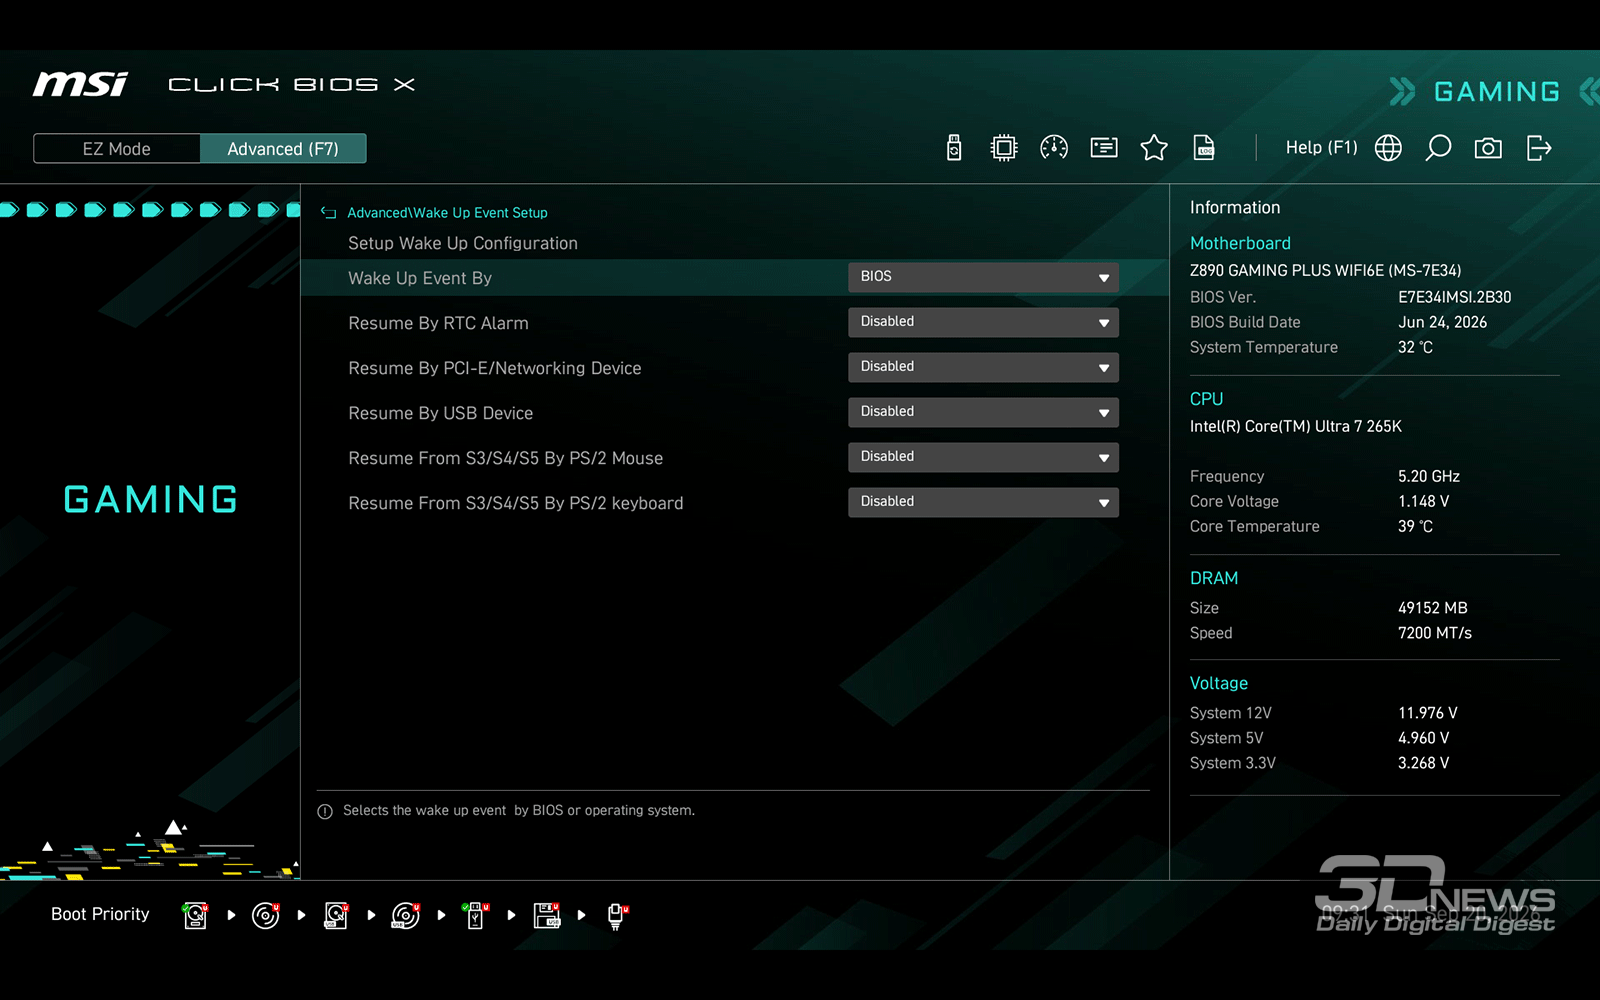This screenshot has height=1000, width=1600.
Task: Open Help (F1)
Action: (x=1321, y=148)
